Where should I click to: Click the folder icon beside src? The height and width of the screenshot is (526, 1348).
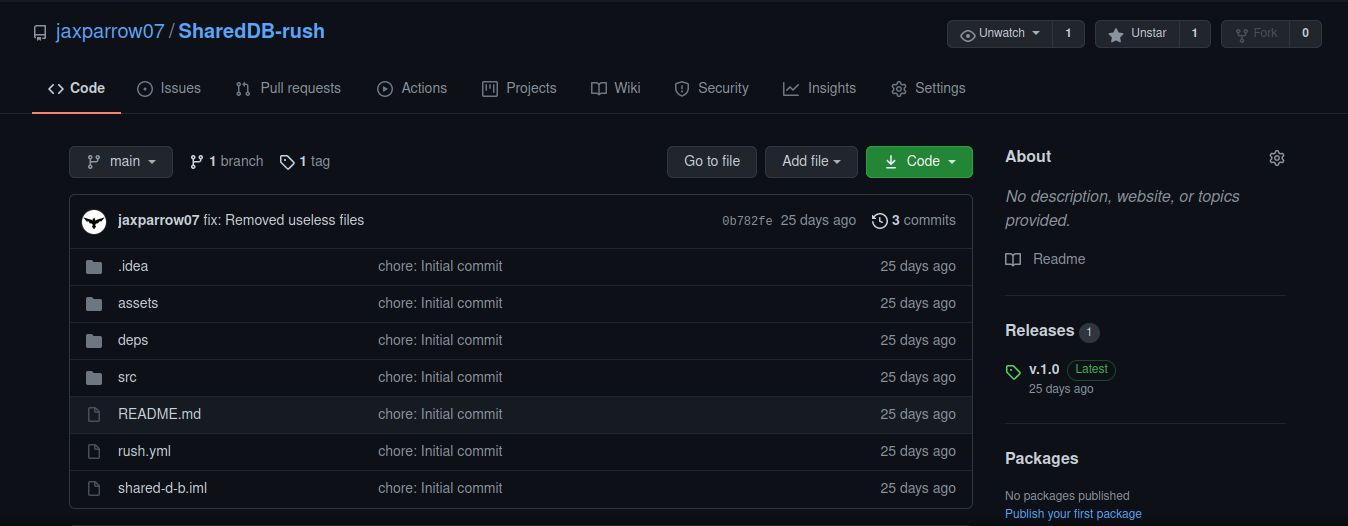point(94,377)
